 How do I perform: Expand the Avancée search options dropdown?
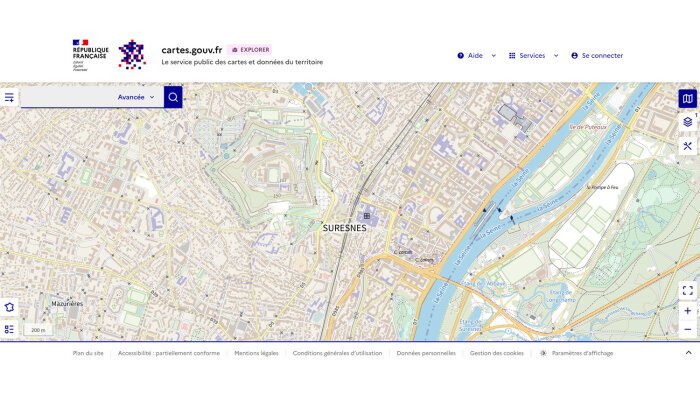(136, 97)
